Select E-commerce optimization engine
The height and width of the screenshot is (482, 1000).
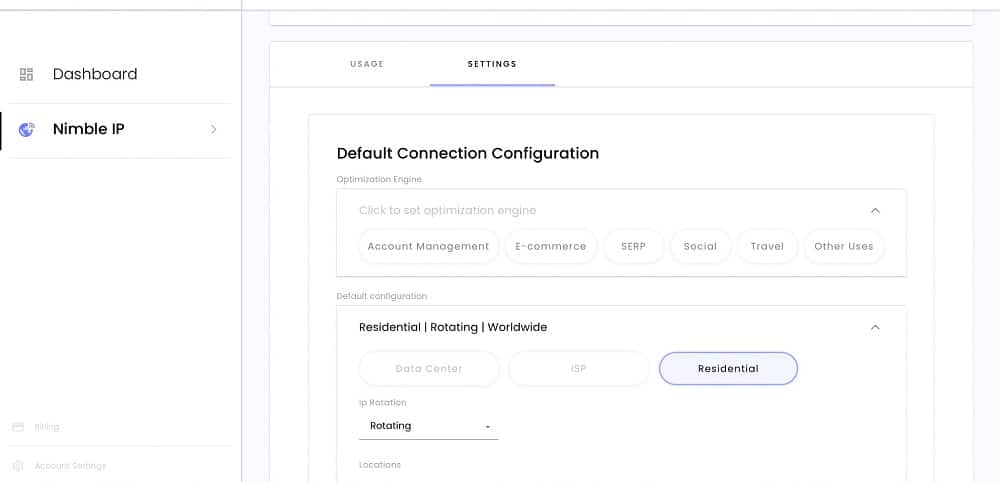551,246
